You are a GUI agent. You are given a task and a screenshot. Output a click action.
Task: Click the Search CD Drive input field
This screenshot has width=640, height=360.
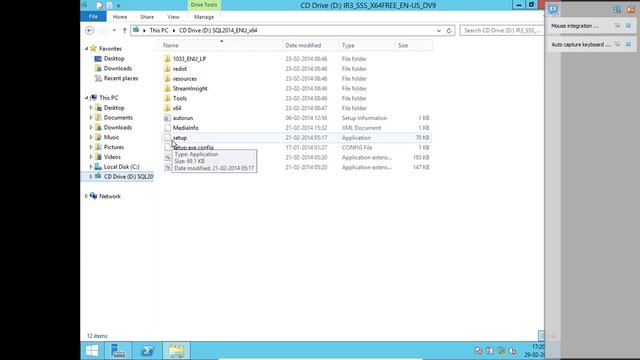click(502, 31)
